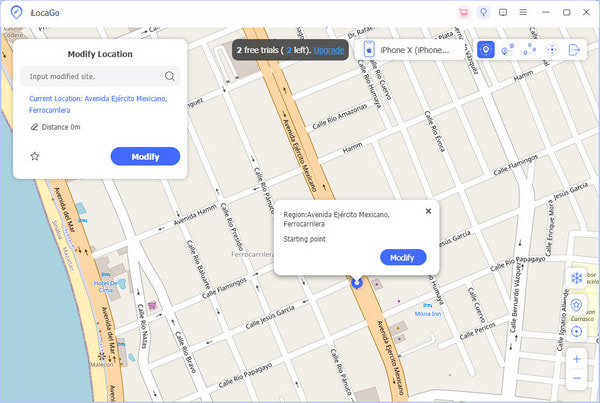This screenshot has height=403, width=600.
Task: Close the Region info popup
Action: (428, 211)
